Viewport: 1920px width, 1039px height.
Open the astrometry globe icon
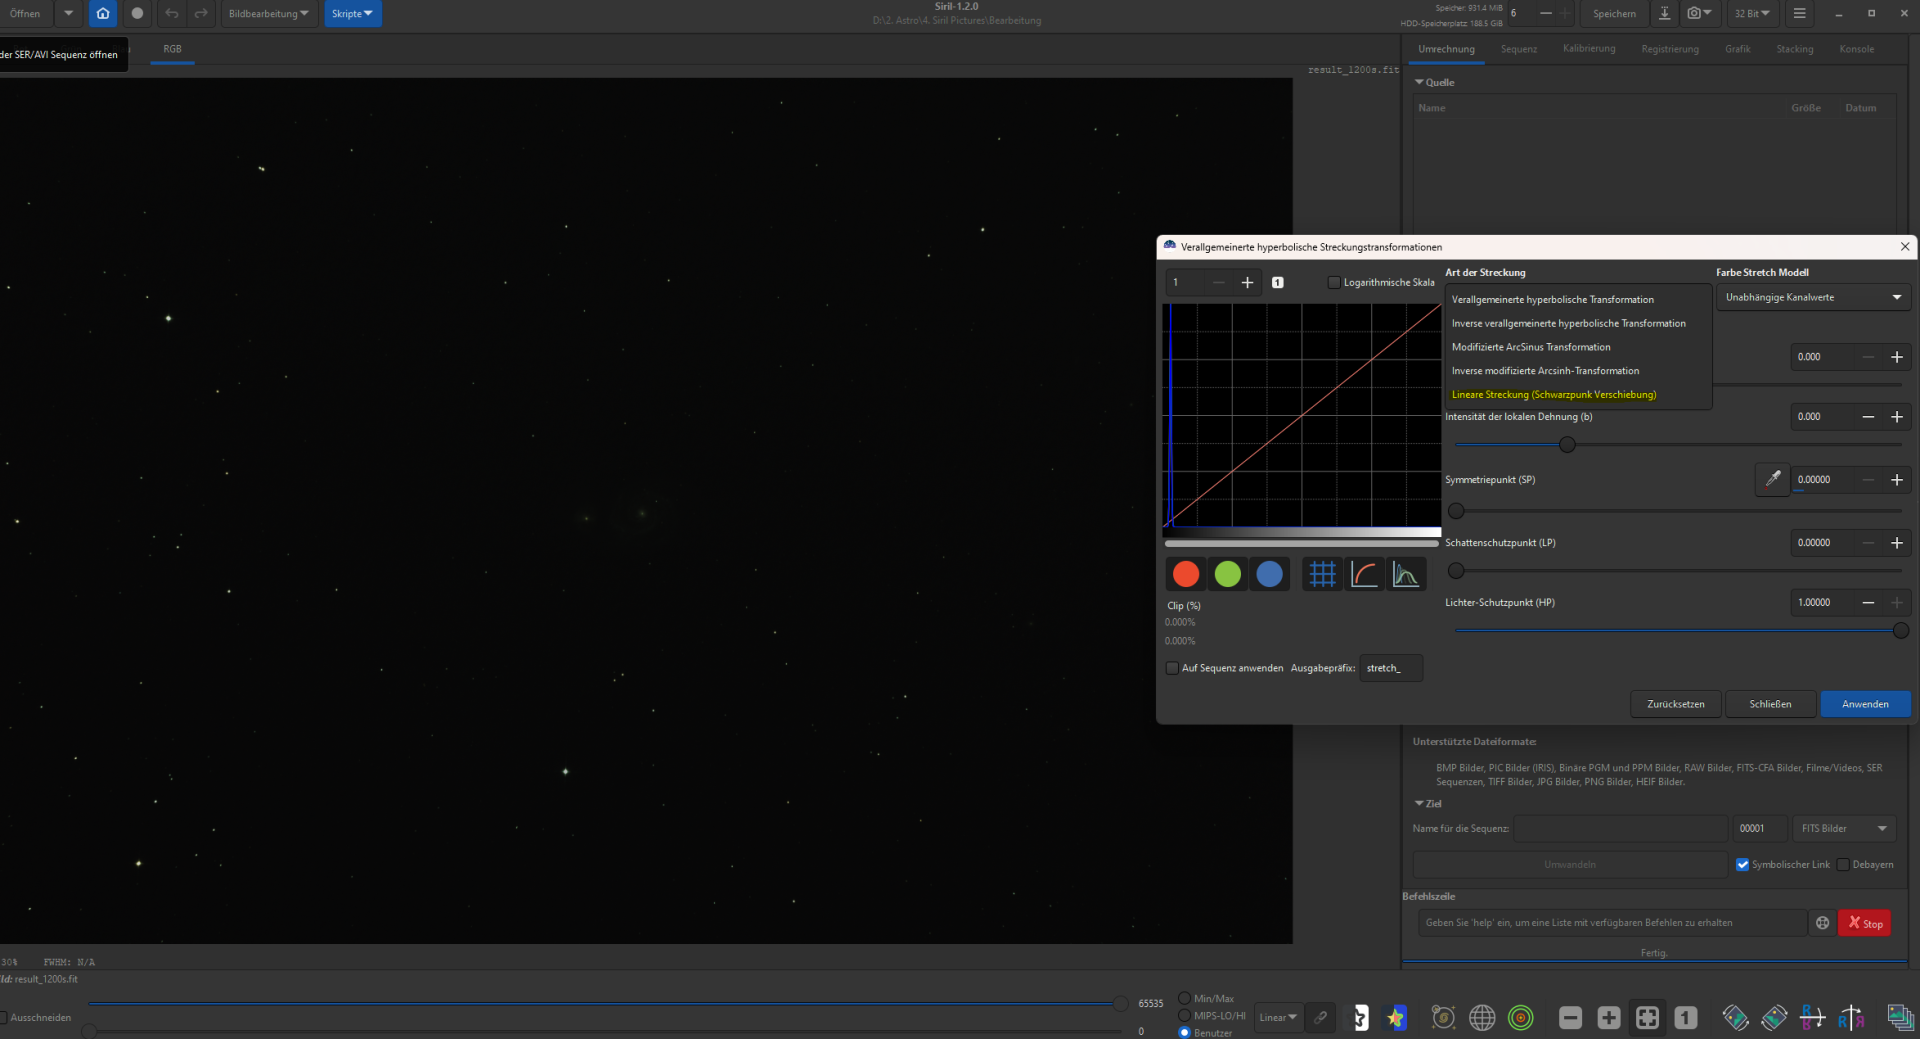pyautogui.click(x=1482, y=1018)
